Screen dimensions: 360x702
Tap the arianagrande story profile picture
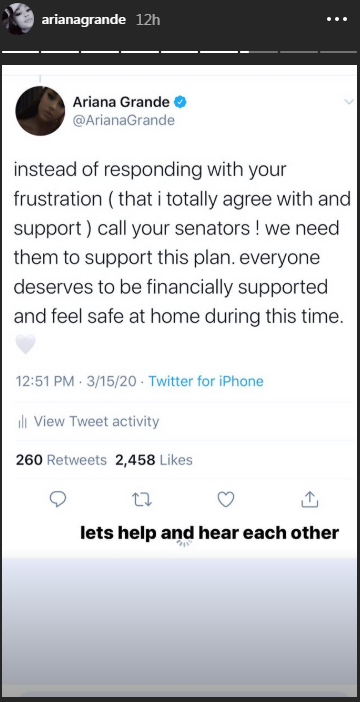click(x=18, y=19)
